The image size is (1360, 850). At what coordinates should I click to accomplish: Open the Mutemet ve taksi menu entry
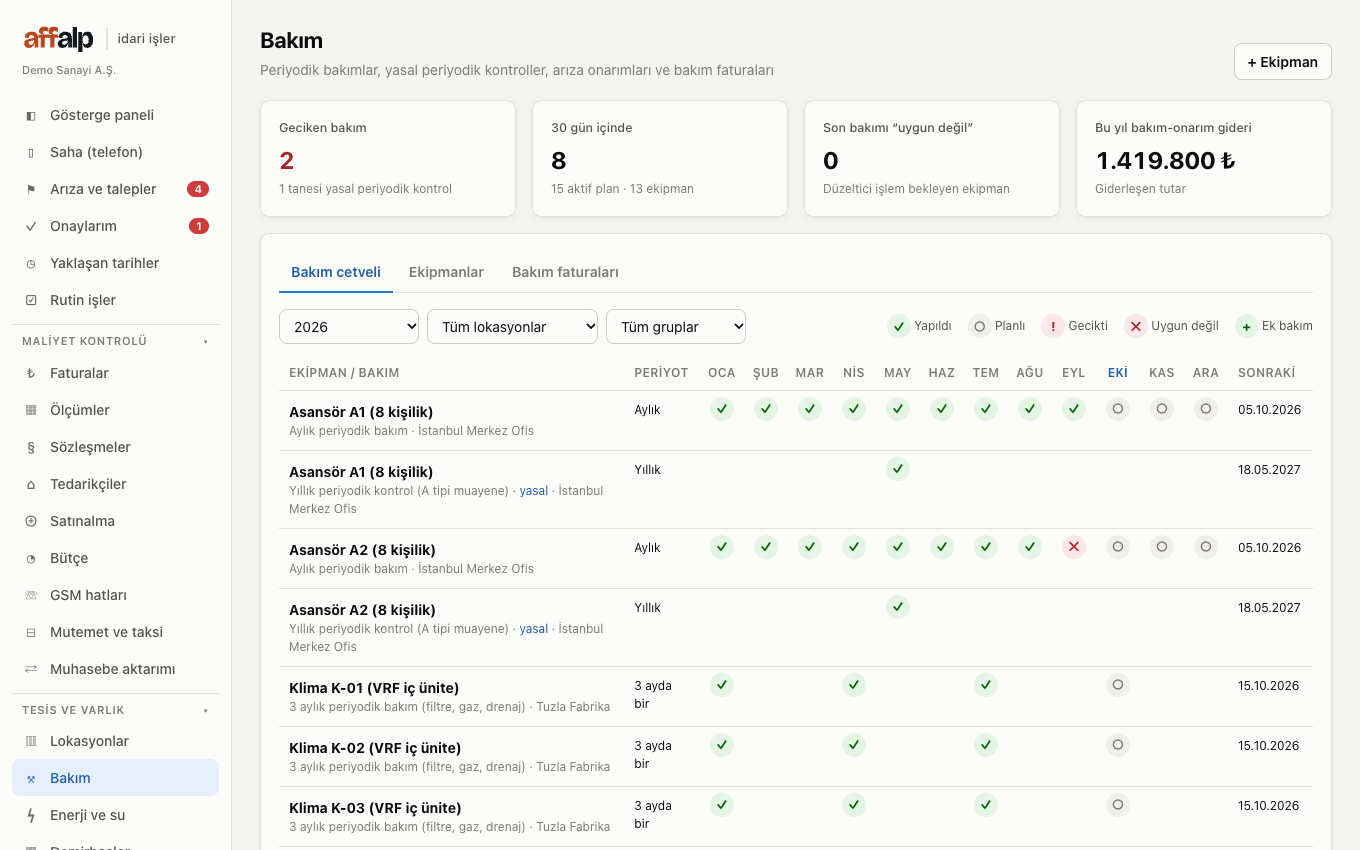click(115, 632)
